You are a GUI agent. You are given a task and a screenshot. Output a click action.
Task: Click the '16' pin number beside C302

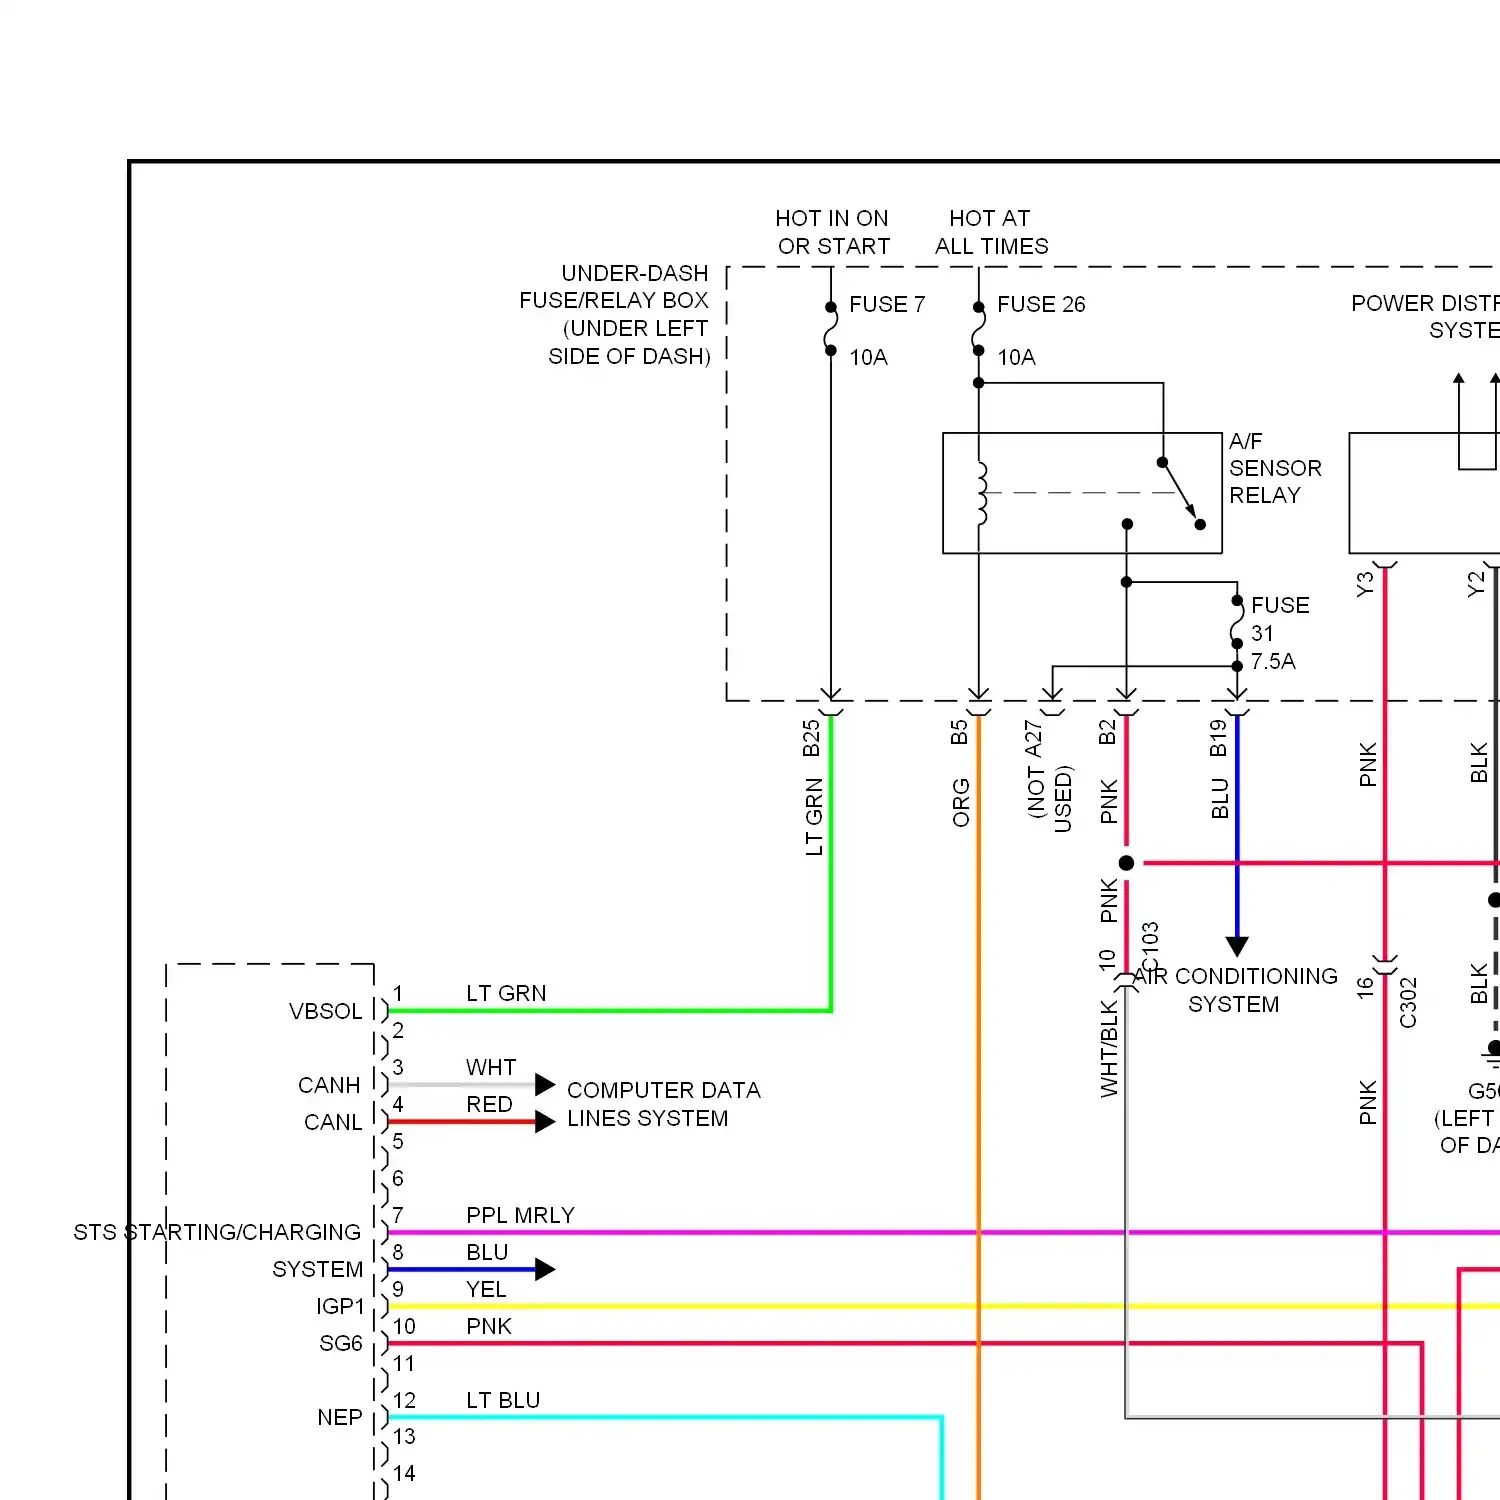[x=1366, y=988]
